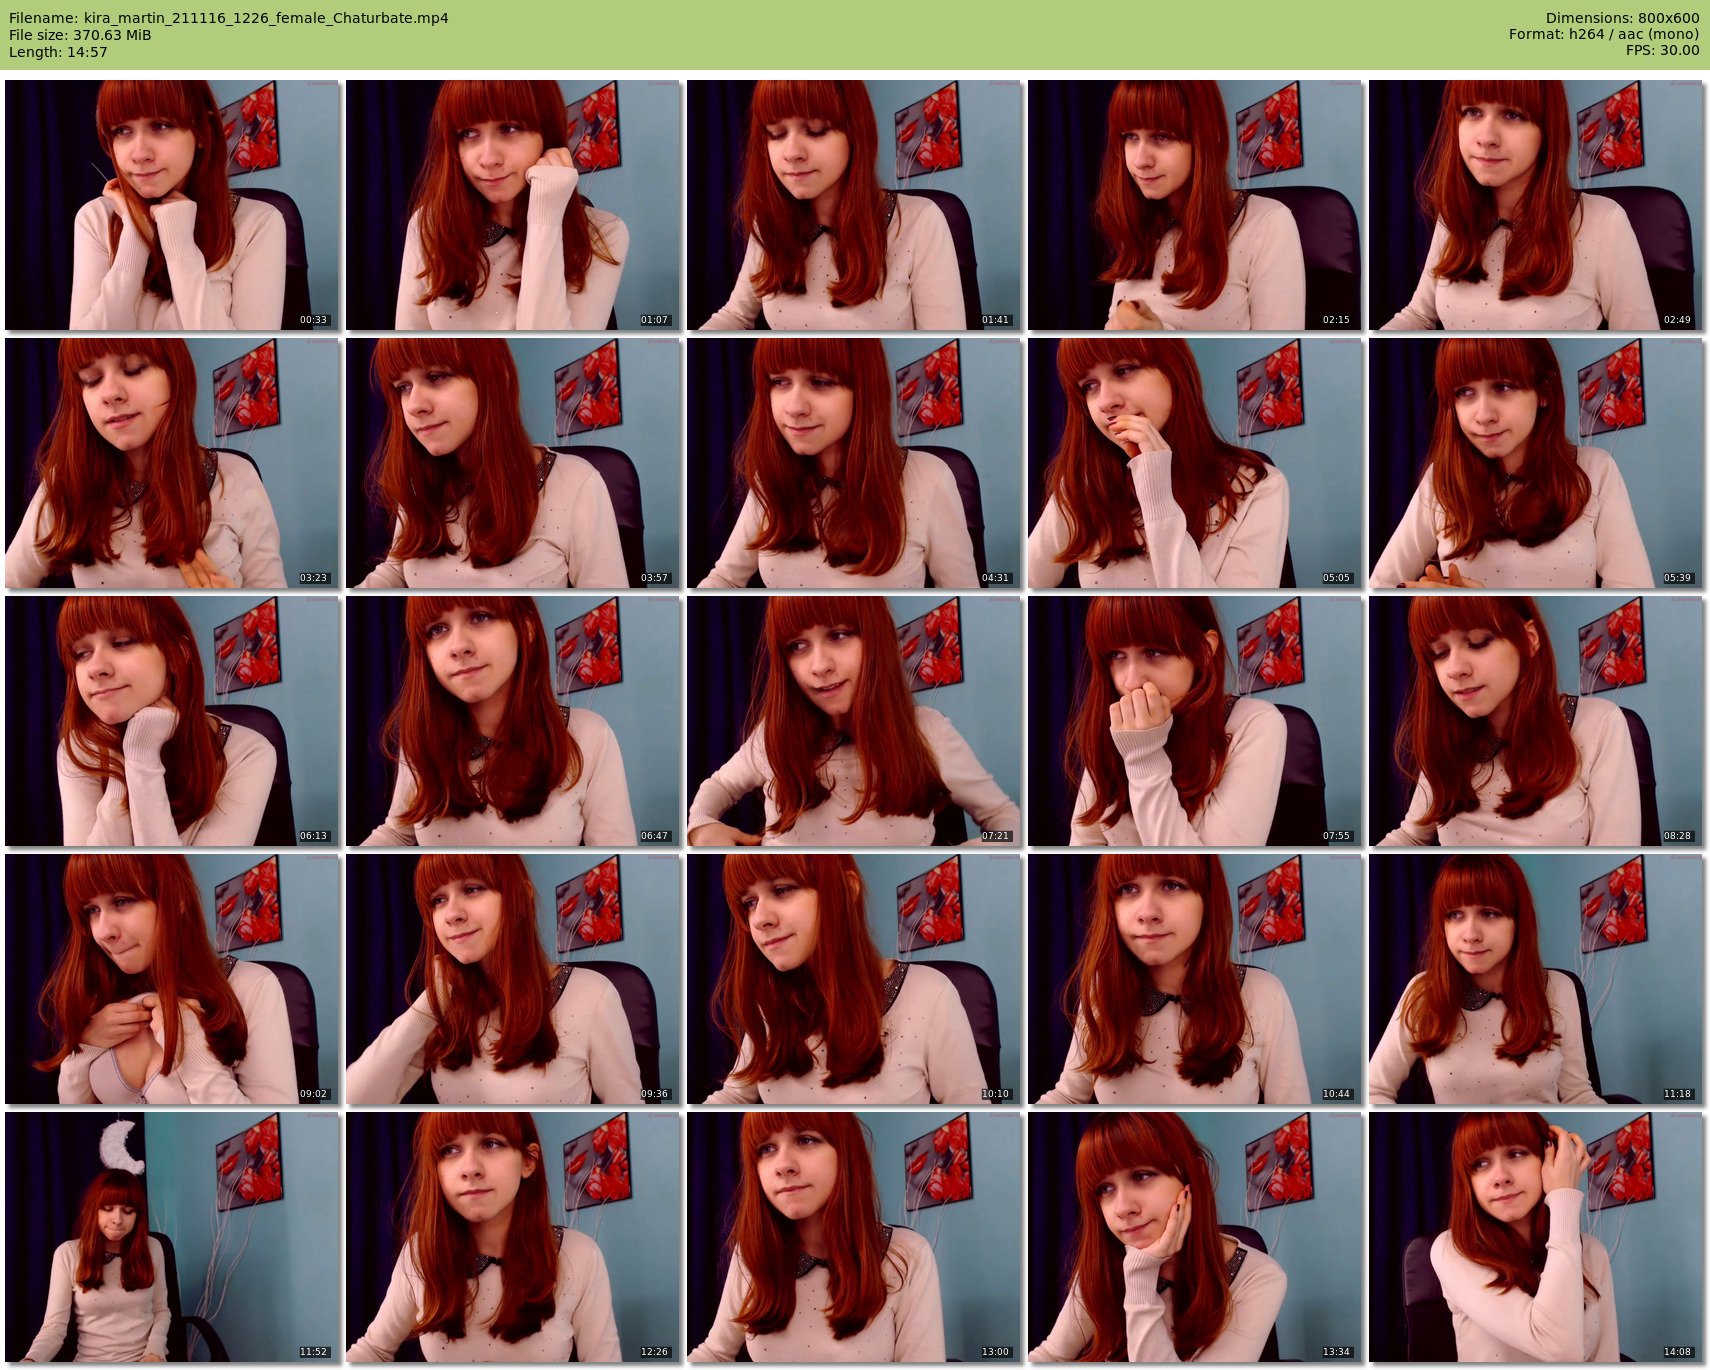Click the thumbnail stamped 06:13

tap(172, 721)
